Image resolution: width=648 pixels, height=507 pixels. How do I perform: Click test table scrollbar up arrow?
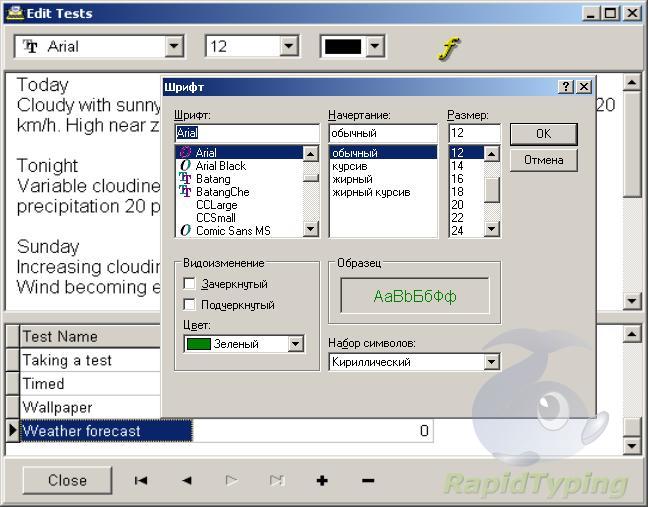coord(631,334)
